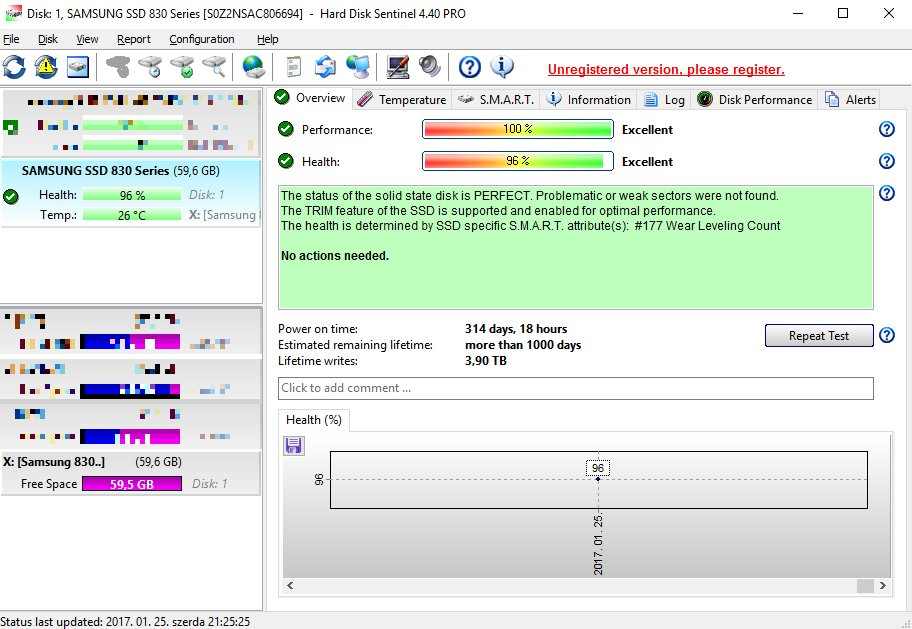Click the 'No actions needed.' status text
Screen dimensions: 912x629
(335, 256)
